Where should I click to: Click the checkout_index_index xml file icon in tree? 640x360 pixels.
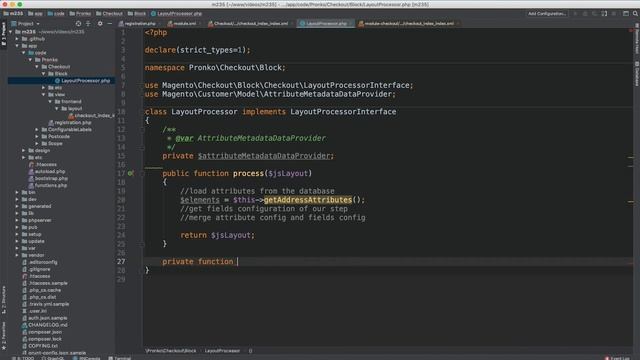coord(71,116)
